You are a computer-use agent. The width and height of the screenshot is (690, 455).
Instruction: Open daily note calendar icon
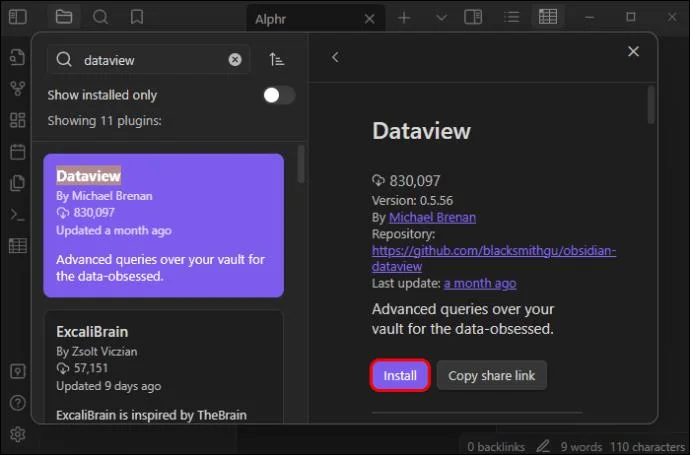[18, 151]
